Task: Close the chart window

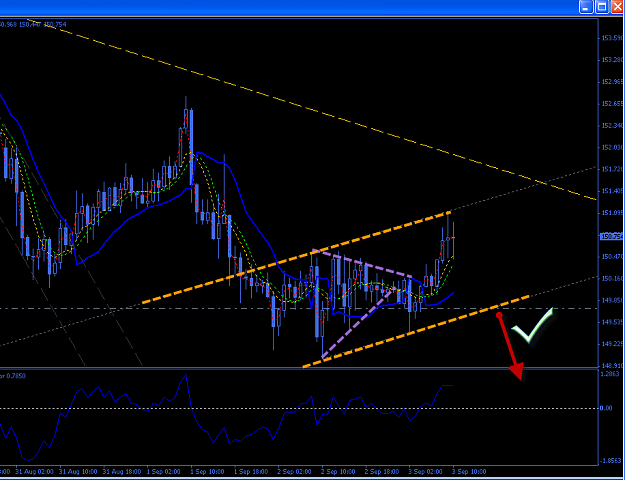Action: 617,7
